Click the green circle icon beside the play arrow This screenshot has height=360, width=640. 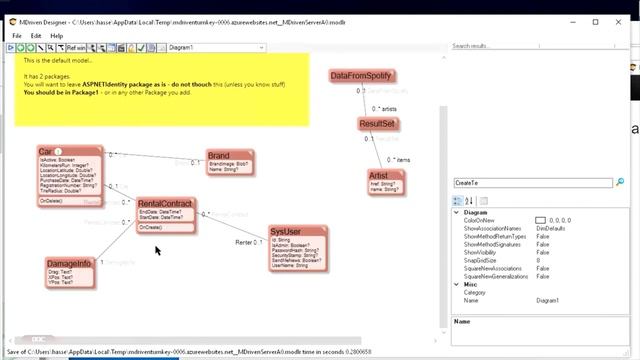pos(20,48)
